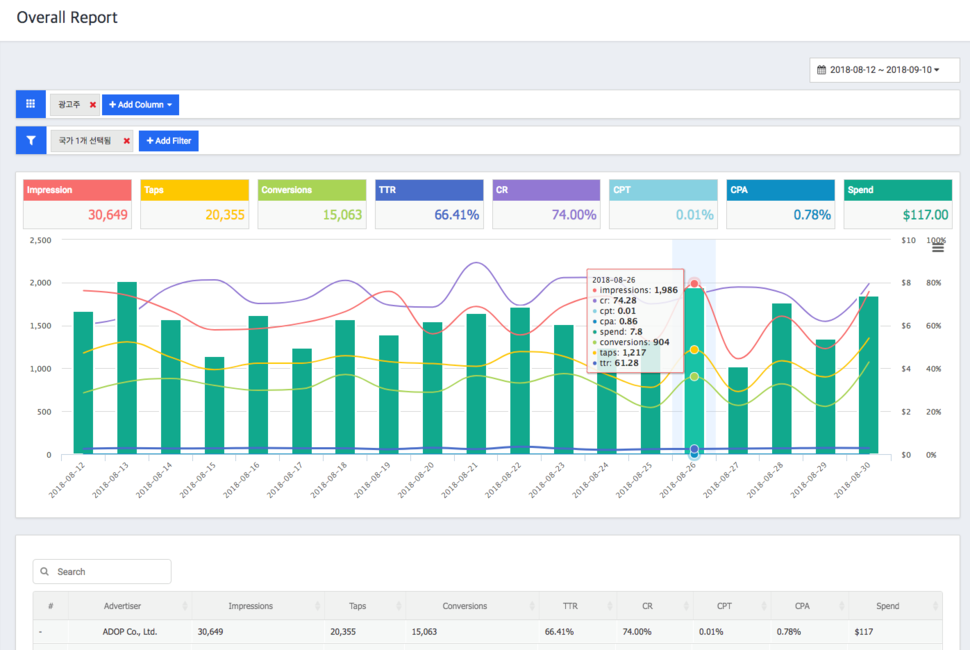Toggle the Conversions metric card
The width and height of the screenshot is (970, 650).
coord(312,205)
